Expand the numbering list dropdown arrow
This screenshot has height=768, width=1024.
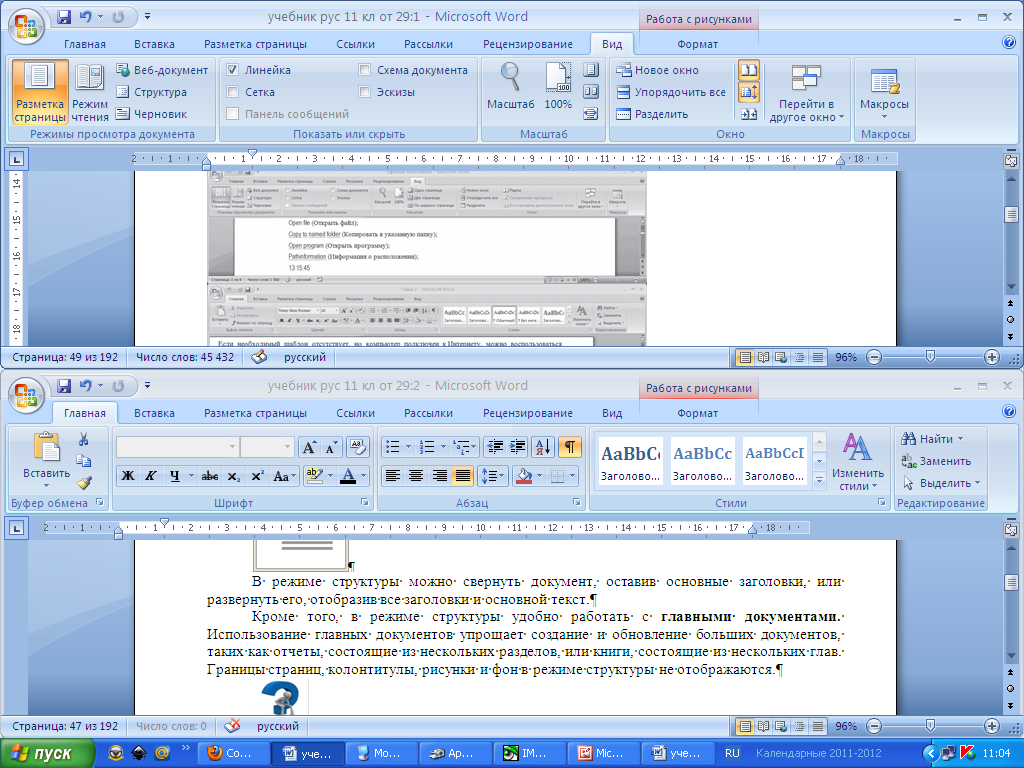pos(443,447)
